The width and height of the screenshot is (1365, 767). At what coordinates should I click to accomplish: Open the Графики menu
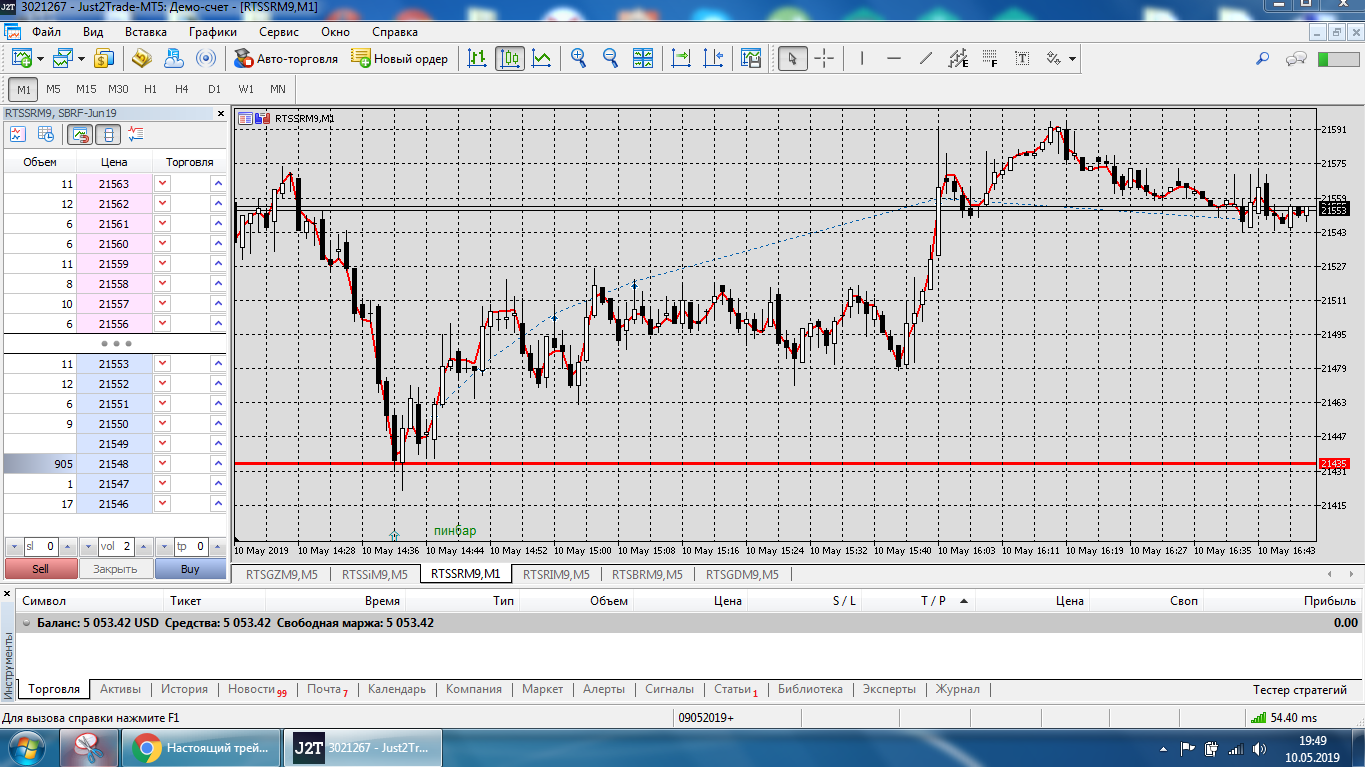click(x=212, y=31)
